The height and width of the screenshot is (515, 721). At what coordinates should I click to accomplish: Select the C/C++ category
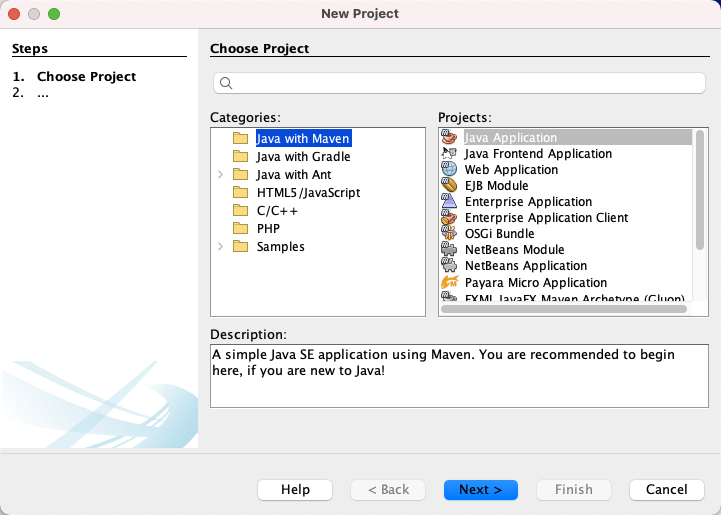[277, 211]
